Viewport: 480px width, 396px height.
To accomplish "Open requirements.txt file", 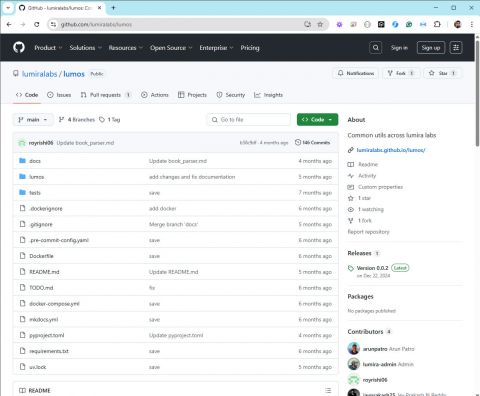I will pyautogui.click(x=49, y=351).
